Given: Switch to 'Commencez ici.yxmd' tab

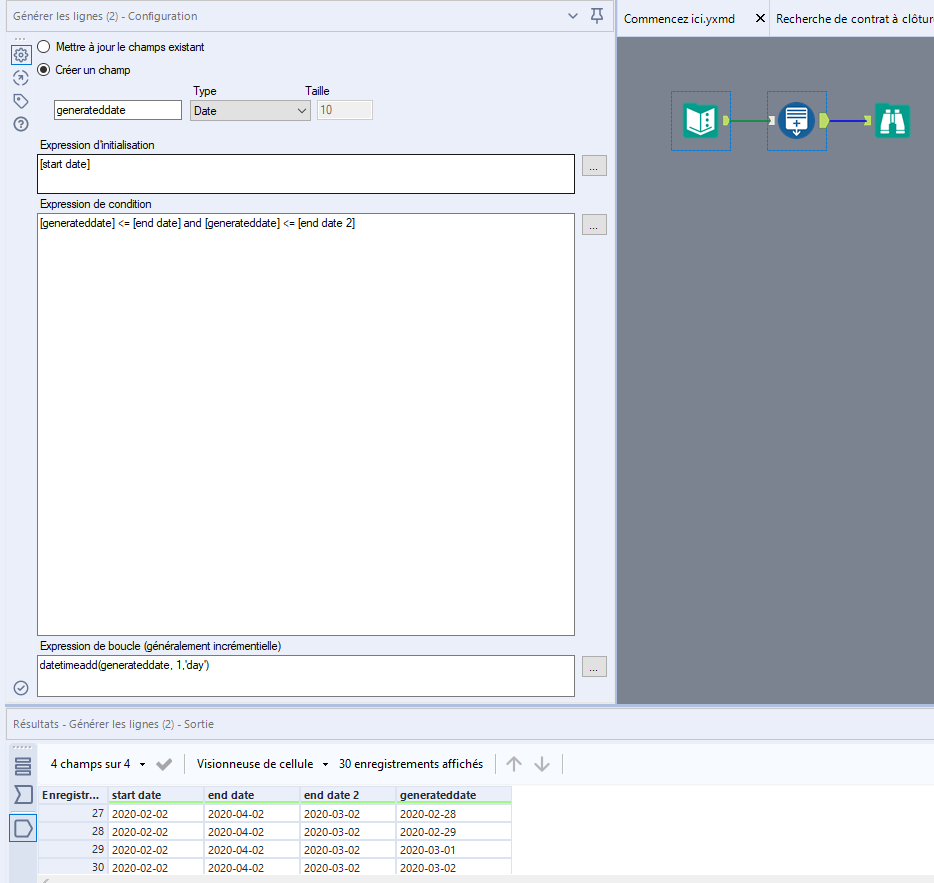Looking at the screenshot, I should pos(679,19).
